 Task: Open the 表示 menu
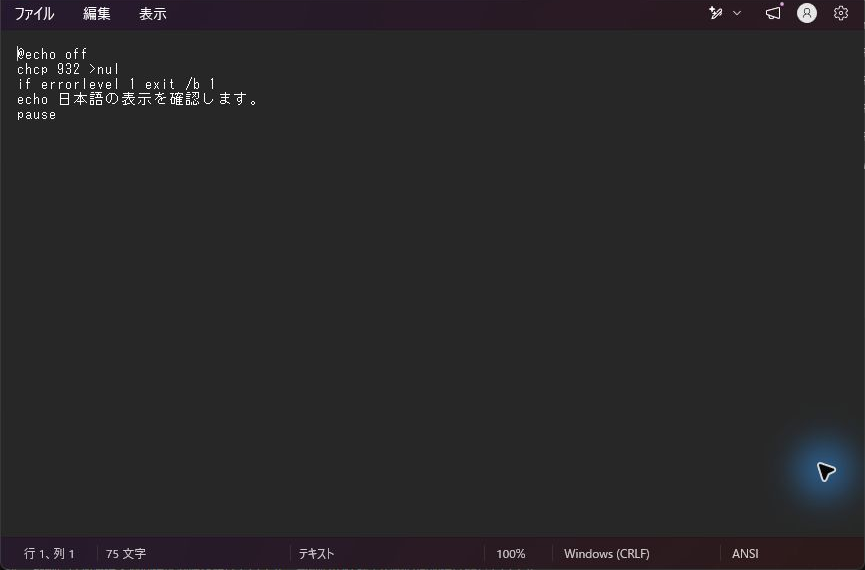(x=153, y=14)
